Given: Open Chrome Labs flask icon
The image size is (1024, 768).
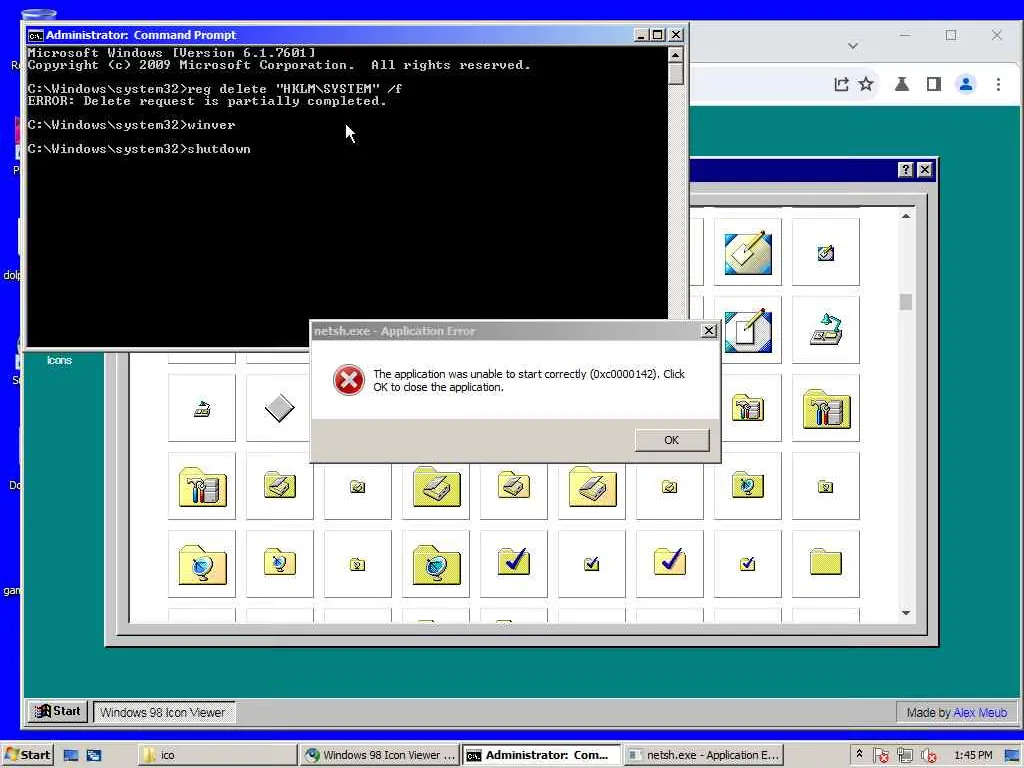Looking at the screenshot, I should [902, 84].
